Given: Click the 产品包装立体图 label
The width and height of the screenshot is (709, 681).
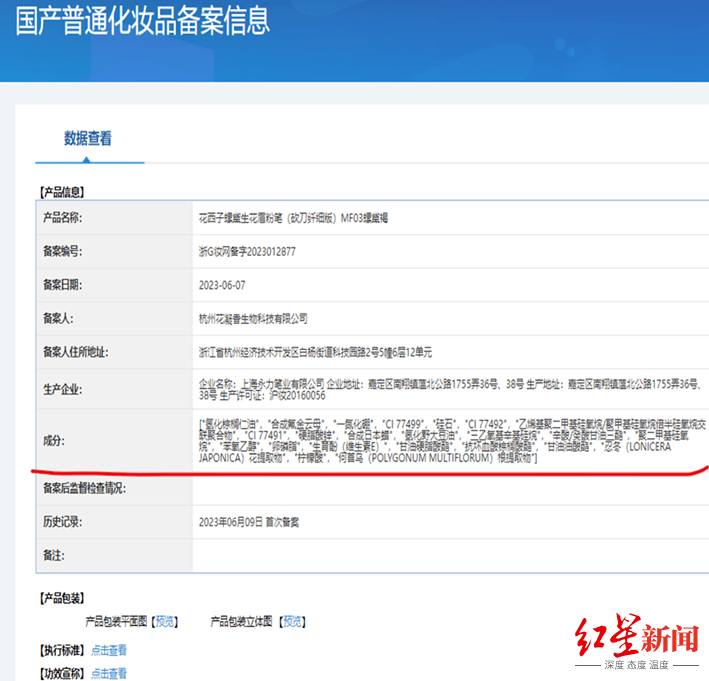Looking at the screenshot, I should pos(241,622).
